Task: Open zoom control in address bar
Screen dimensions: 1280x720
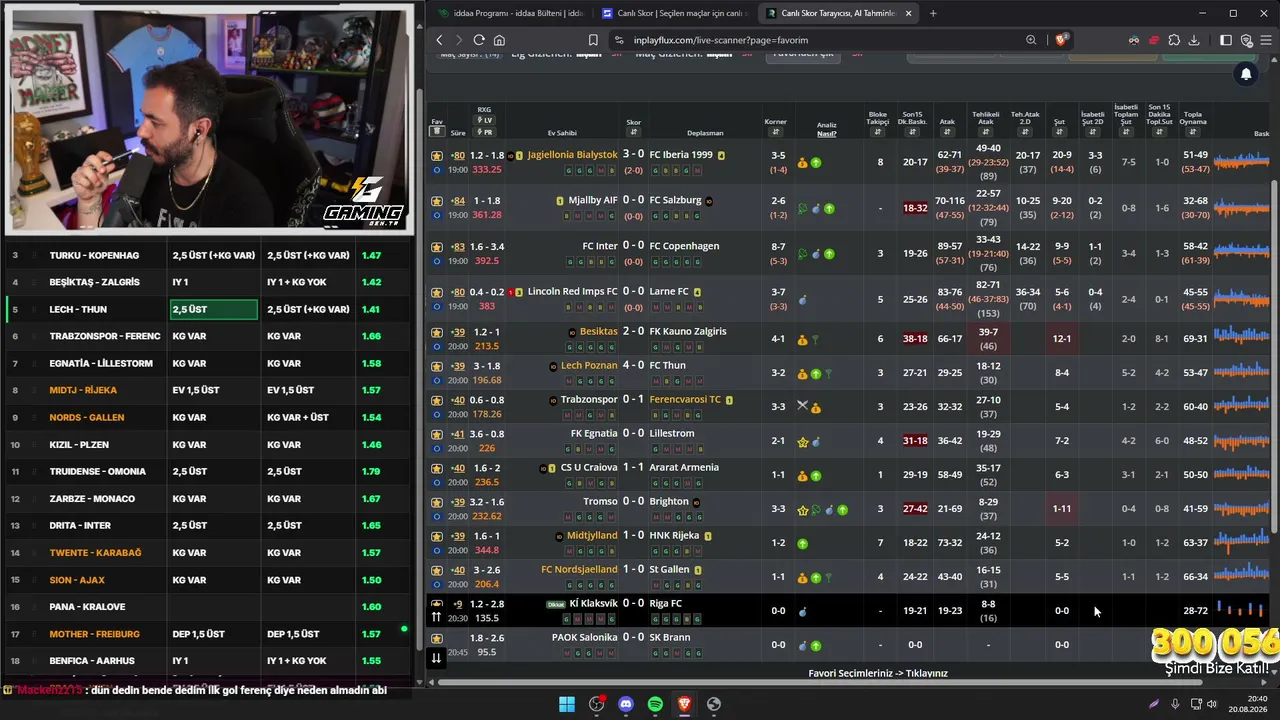Action: point(1031,40)
